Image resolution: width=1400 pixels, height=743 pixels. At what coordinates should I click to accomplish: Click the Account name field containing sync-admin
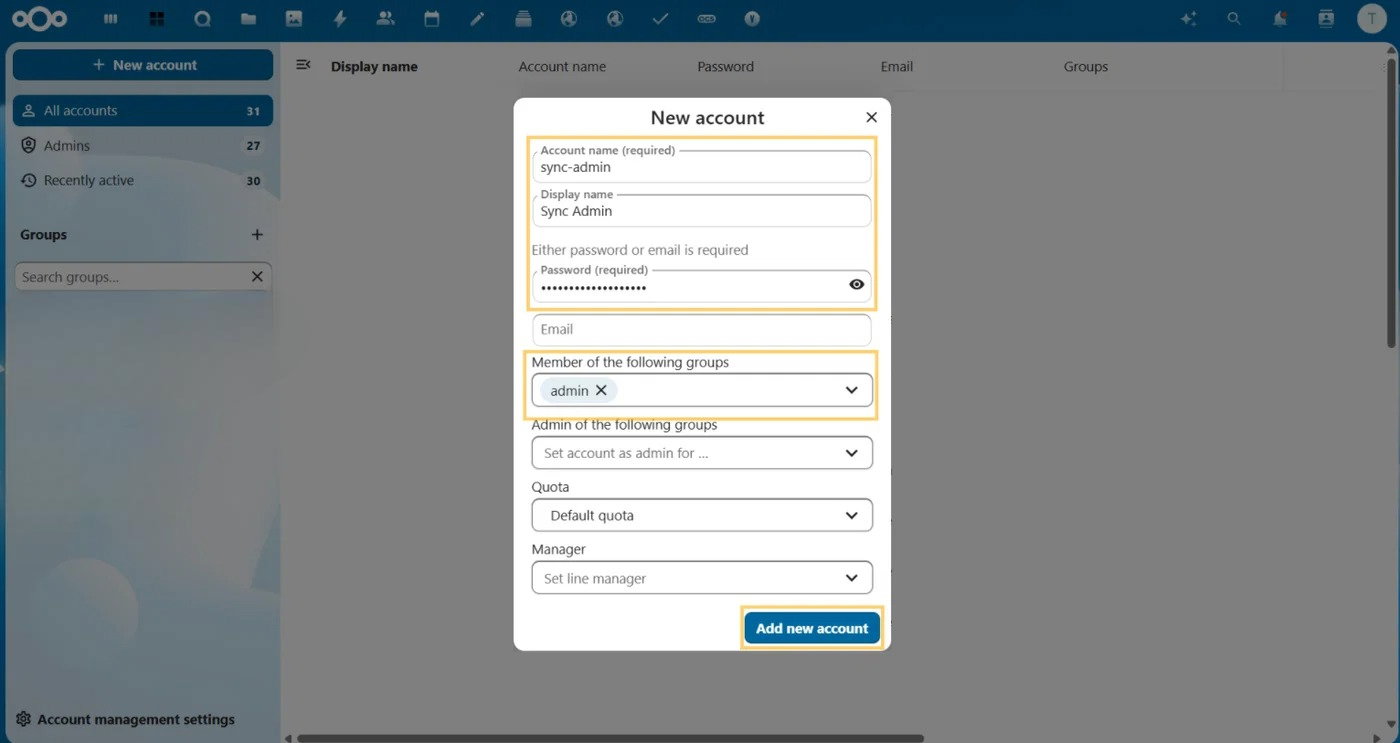point(702,167)
